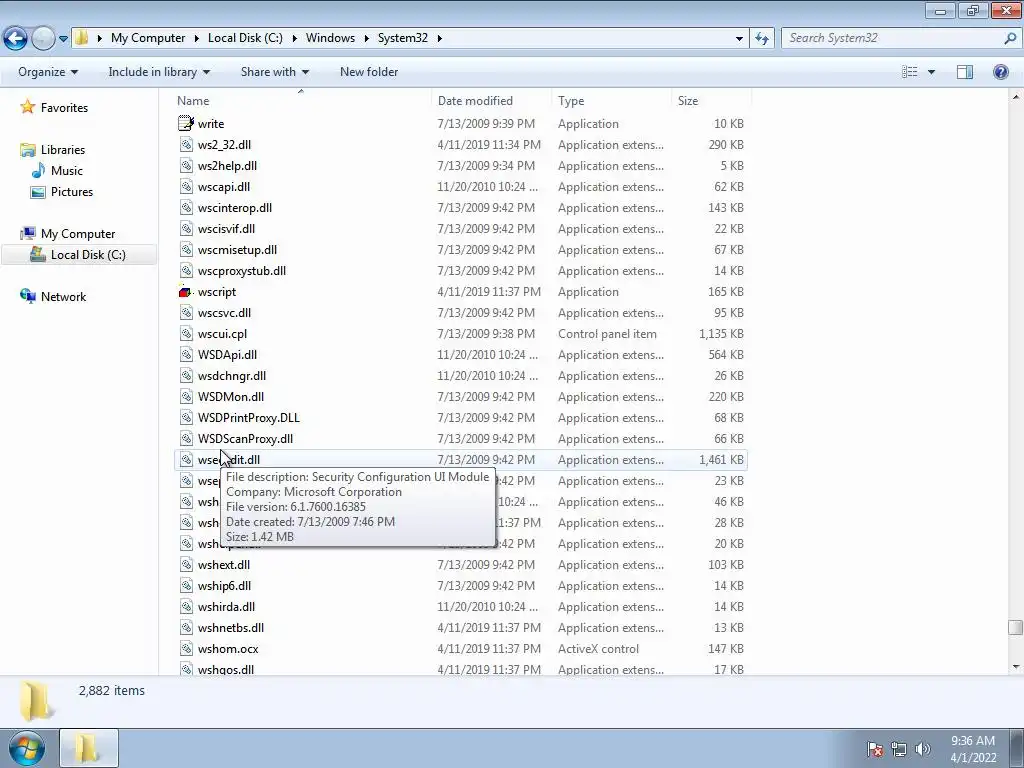Screen dimensions: 1024x768
Task: Select the ws2_32.dll file icon
Action: pos(186,144)
